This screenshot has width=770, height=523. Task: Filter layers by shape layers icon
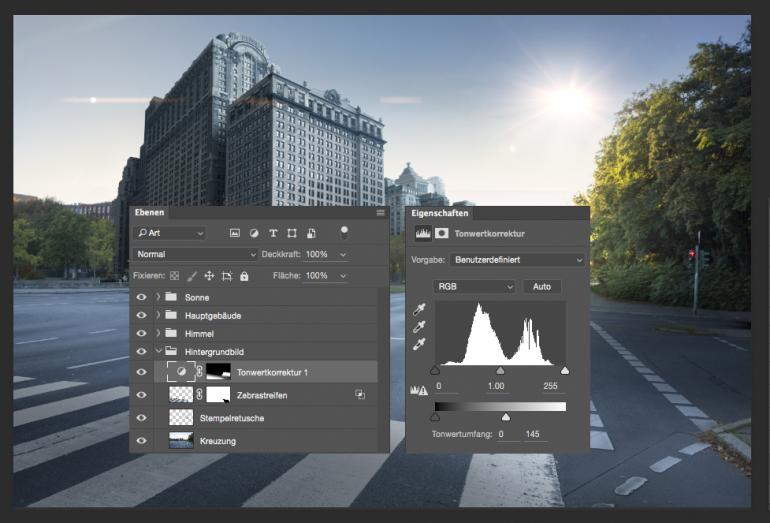pos(292,233)
